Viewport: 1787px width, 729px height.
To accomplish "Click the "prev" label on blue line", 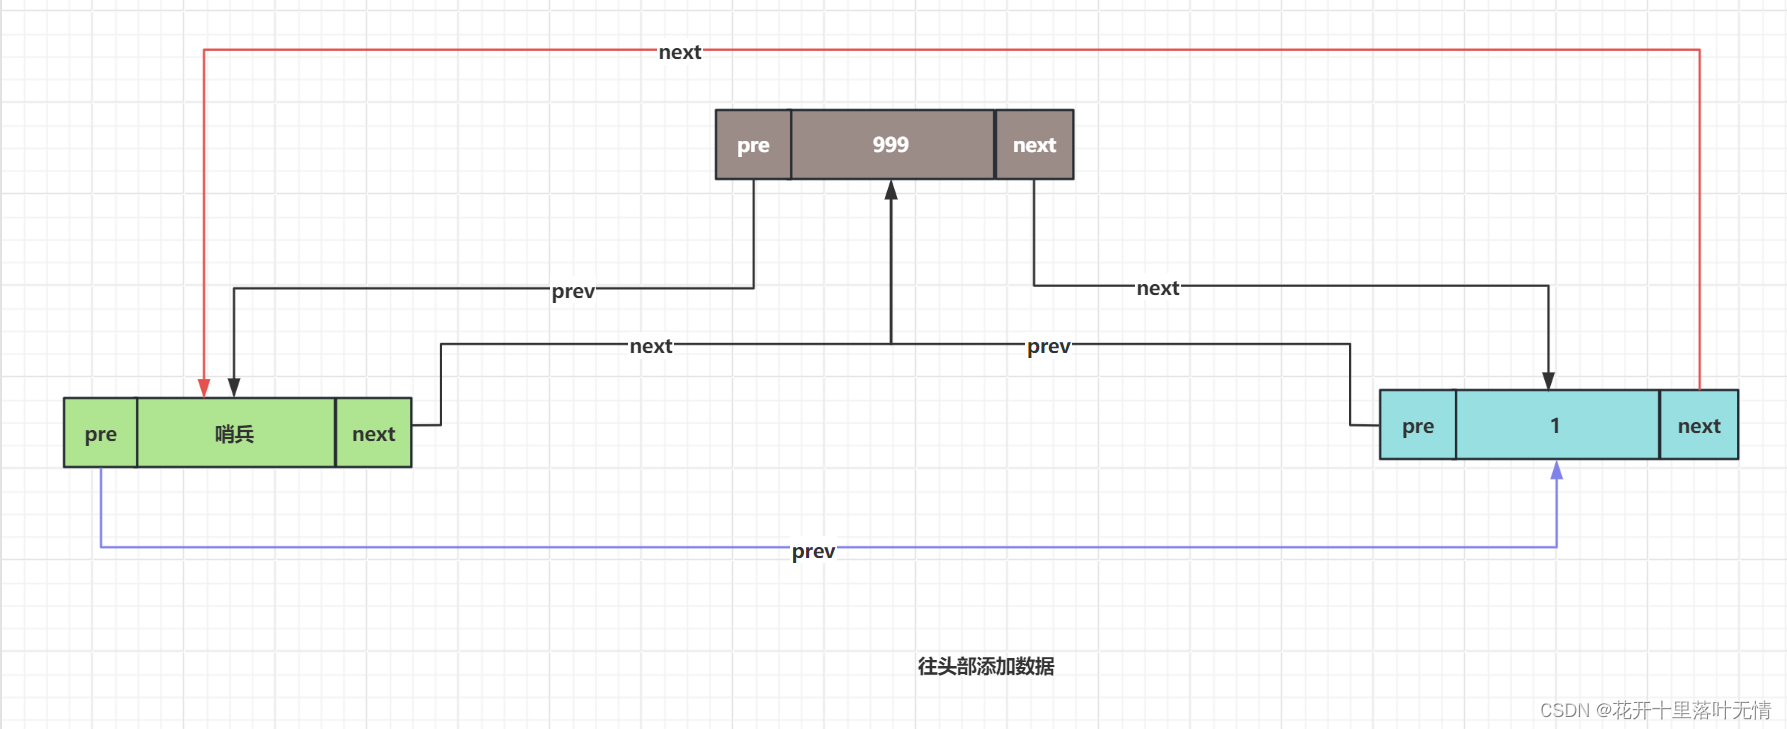I will tap(813, 551).
